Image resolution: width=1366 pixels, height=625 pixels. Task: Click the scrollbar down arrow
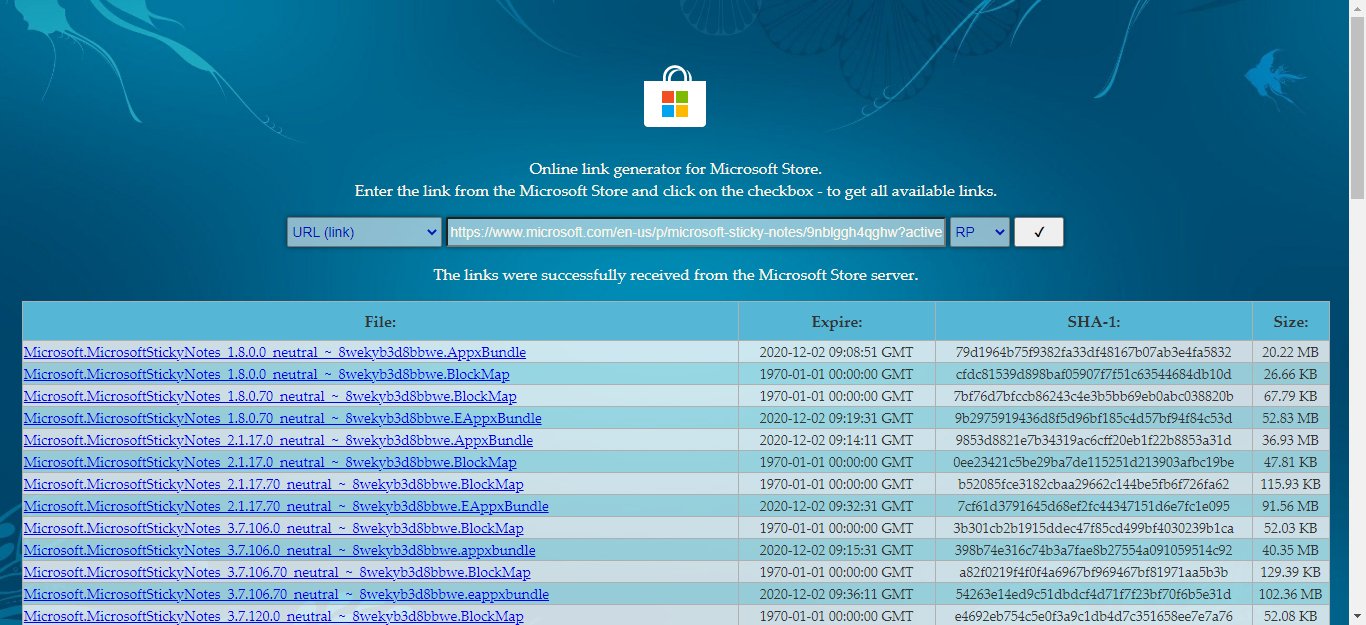coord(1357,616)
